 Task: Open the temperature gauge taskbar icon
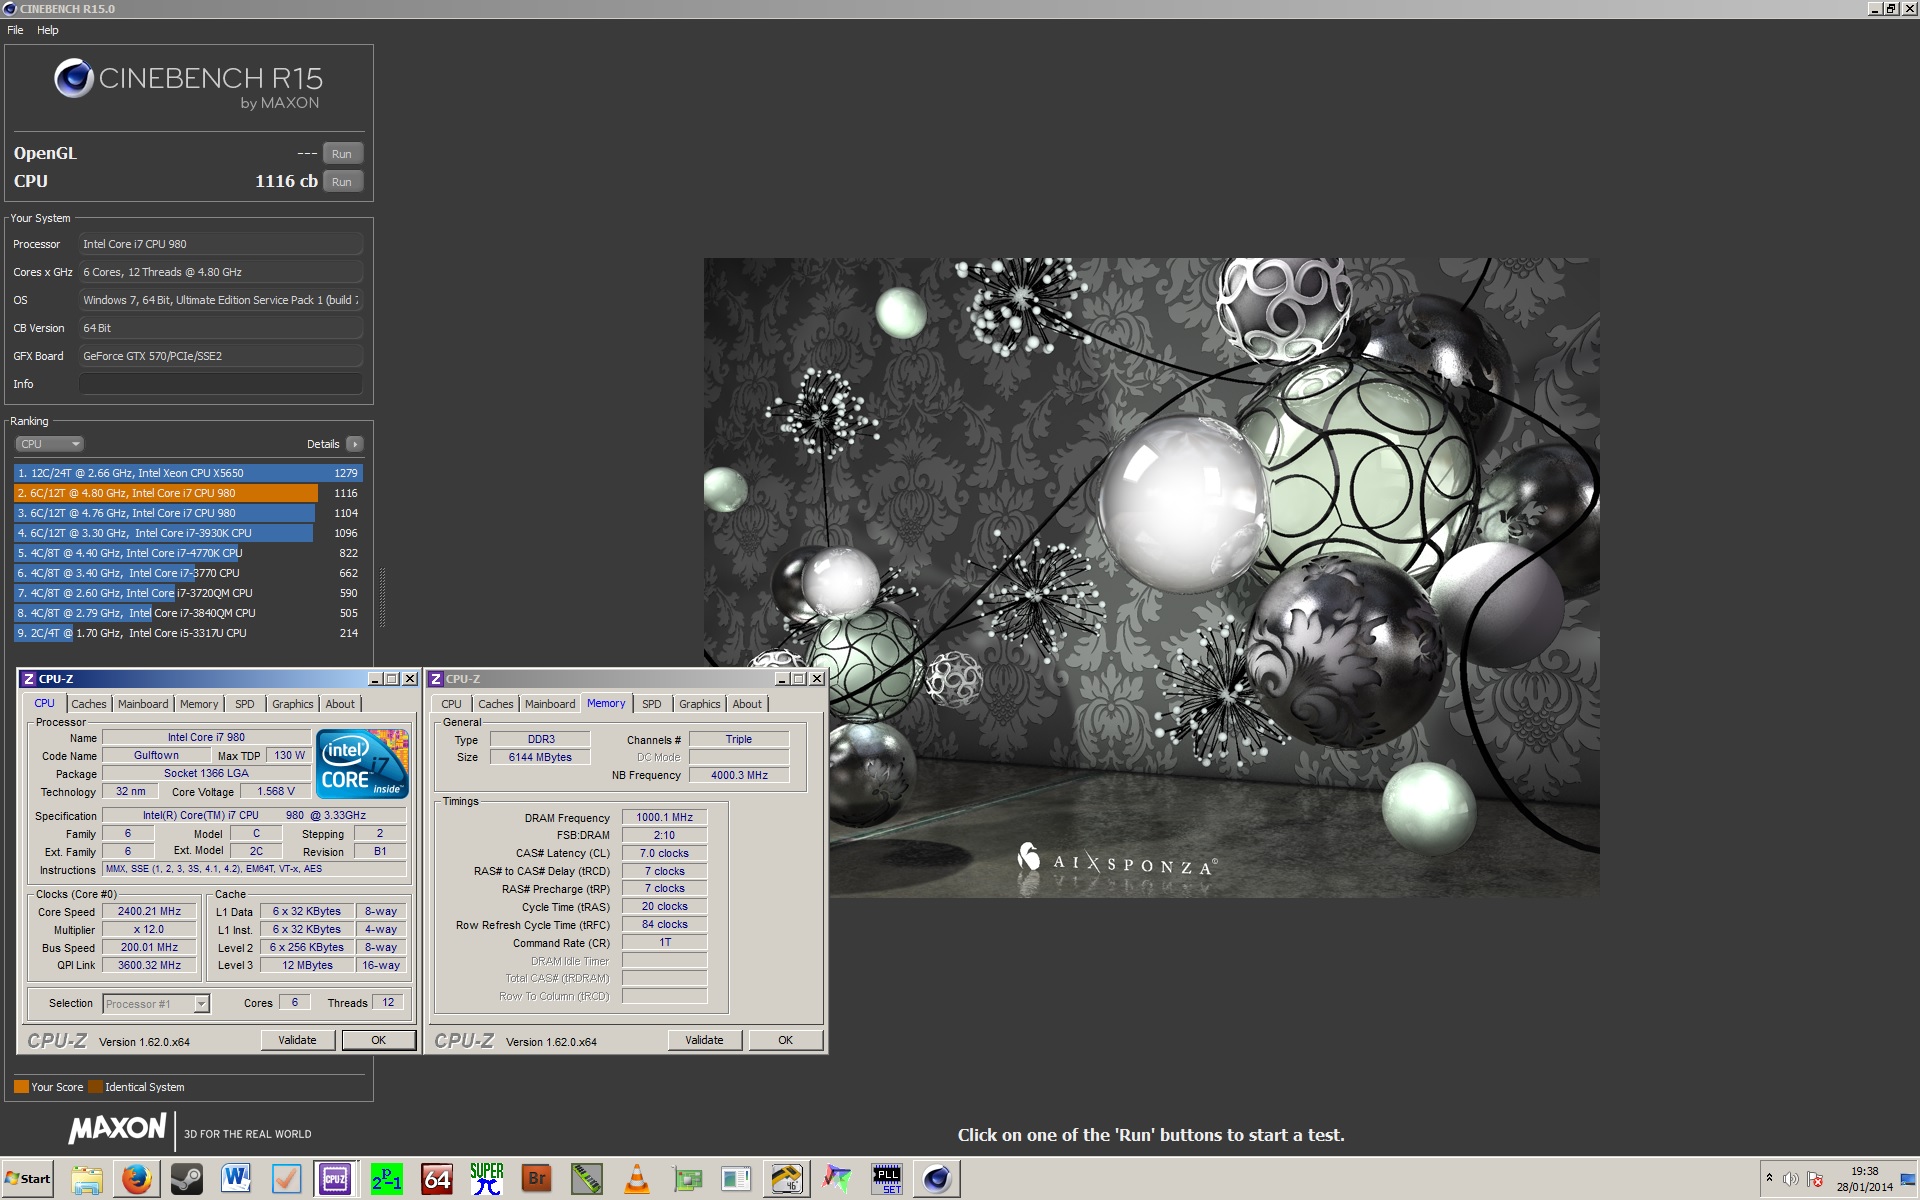tap(787, 1179)
